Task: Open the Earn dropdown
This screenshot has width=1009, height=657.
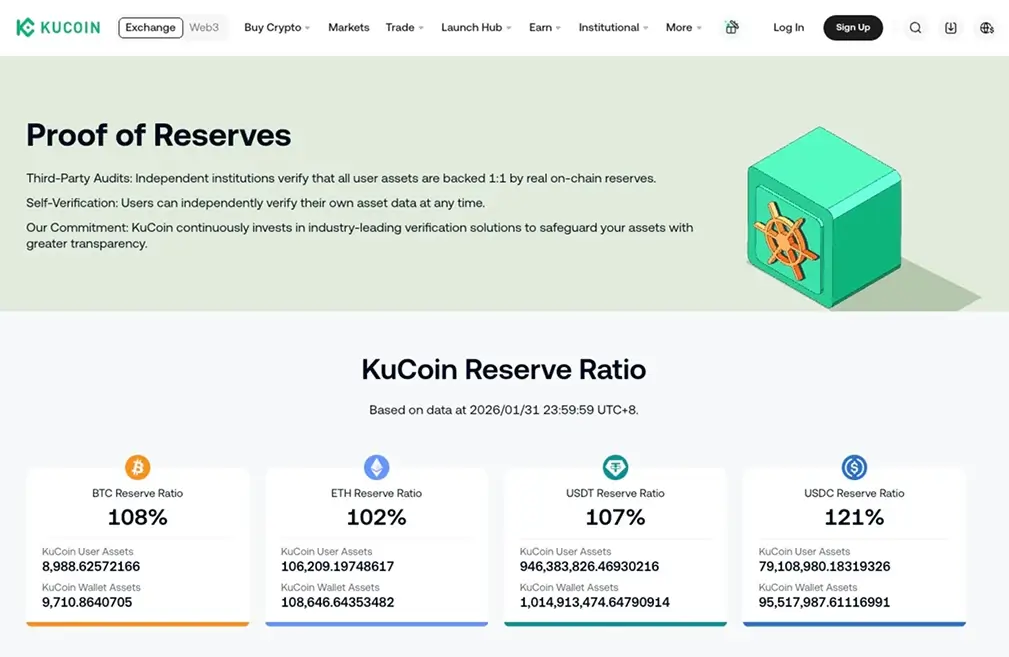Action: click(543, 27)
